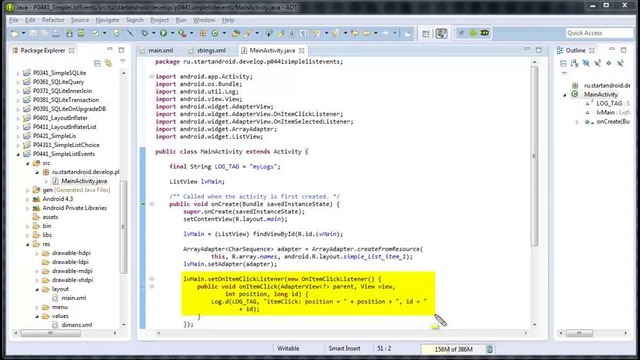Open the Navigate menu

107,20
